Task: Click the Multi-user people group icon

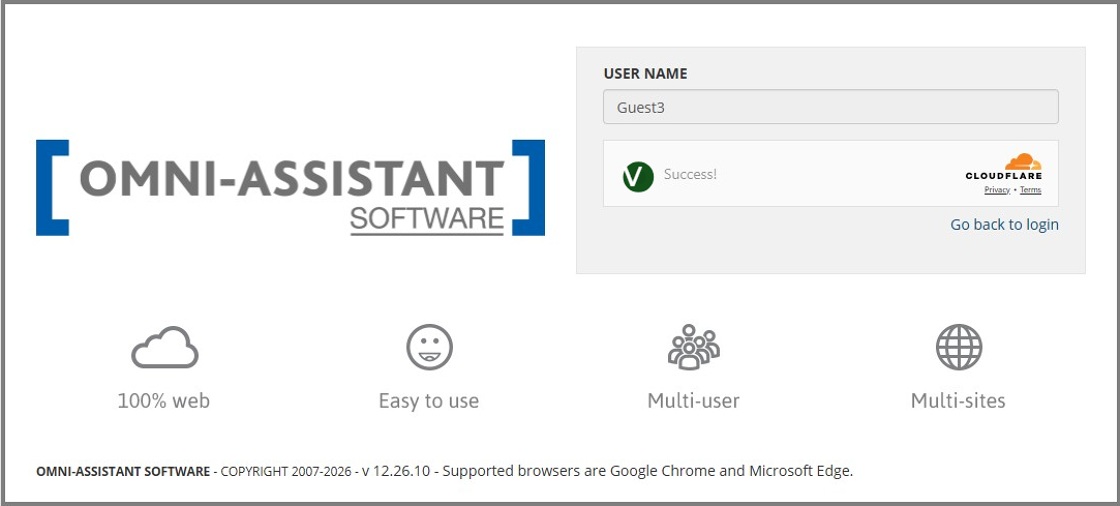Action: pos(694,347)
